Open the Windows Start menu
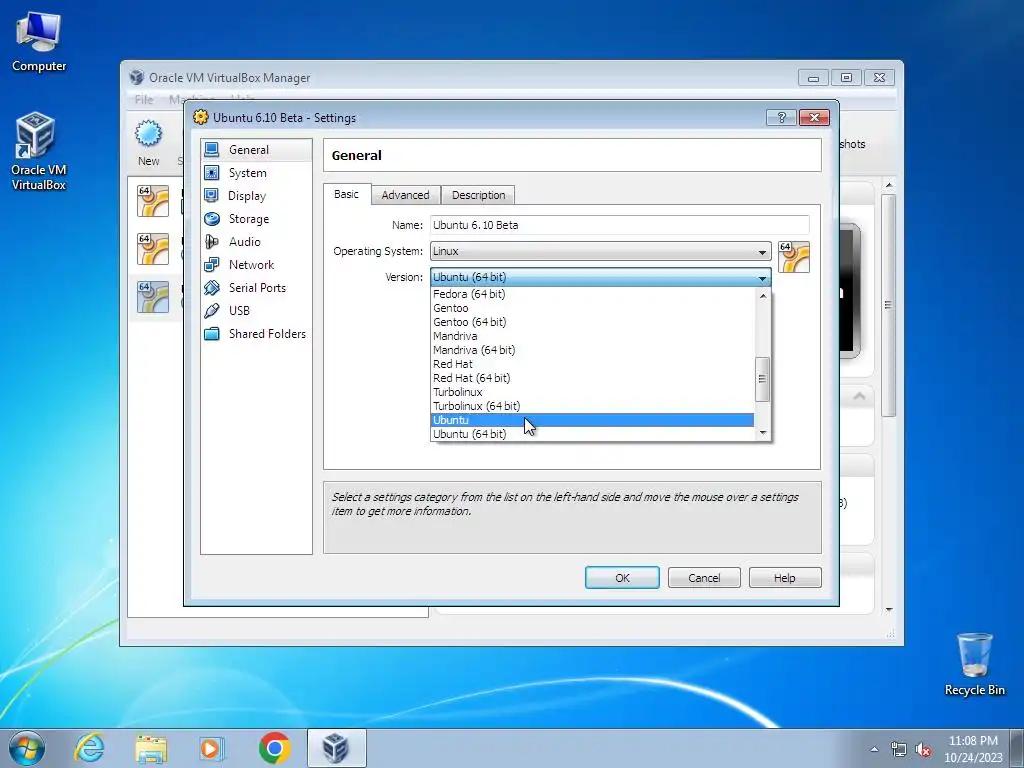The width and height of the screenshot is (1024, 768). click(x=27, y=748)
